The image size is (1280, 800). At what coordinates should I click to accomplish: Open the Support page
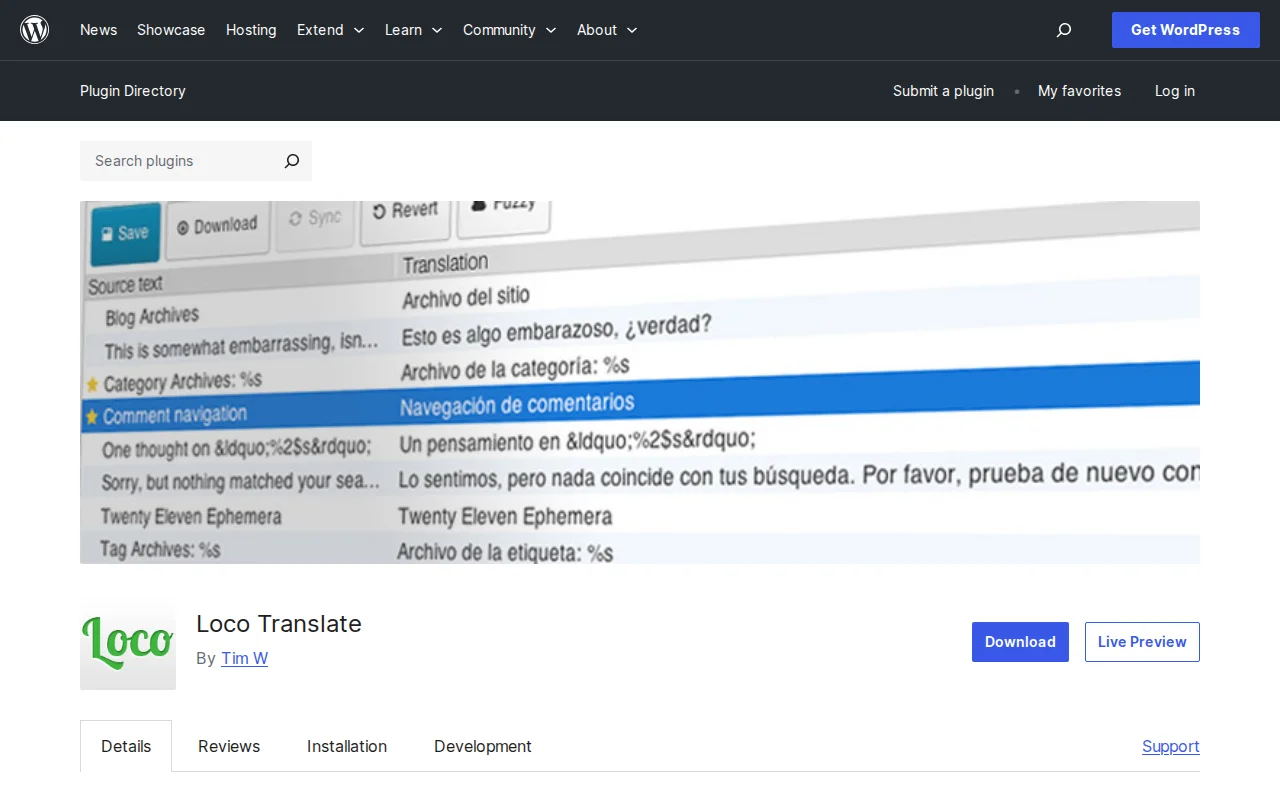coord(1170,746)
